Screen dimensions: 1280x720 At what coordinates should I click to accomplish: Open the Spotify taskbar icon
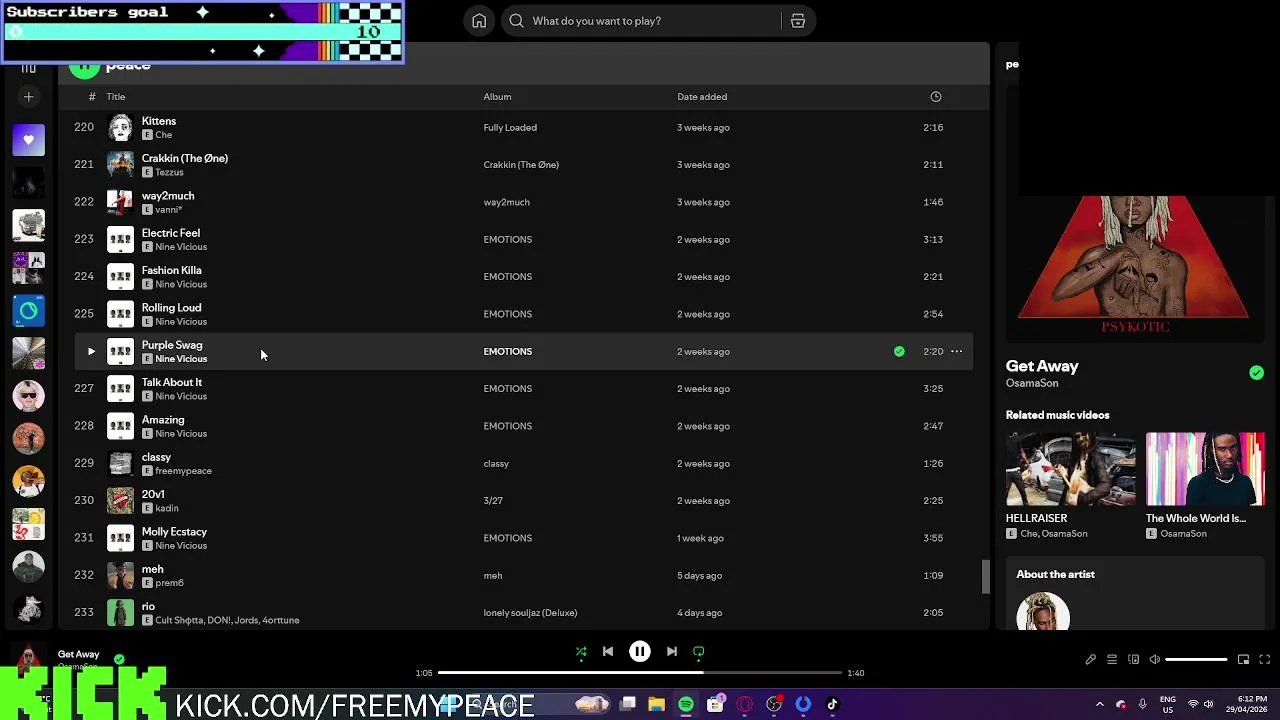click(686, 705)
